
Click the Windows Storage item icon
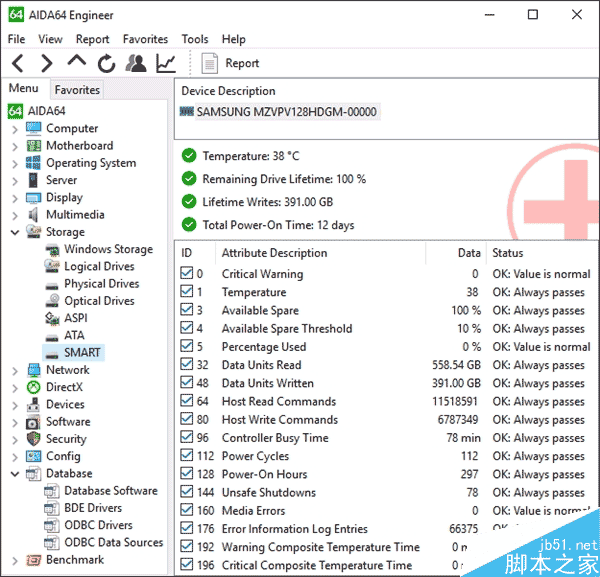tap(52, 249)
